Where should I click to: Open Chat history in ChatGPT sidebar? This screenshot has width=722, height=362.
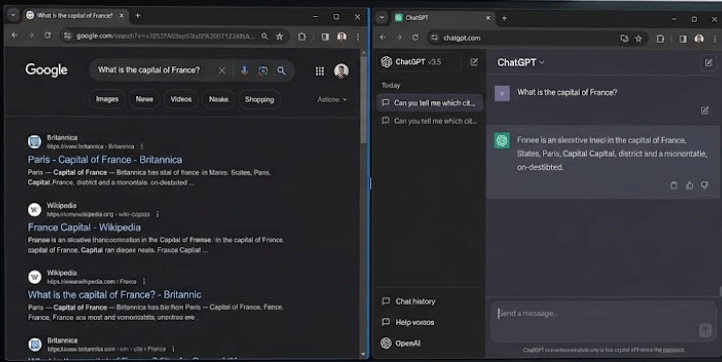tap(409, 301)
